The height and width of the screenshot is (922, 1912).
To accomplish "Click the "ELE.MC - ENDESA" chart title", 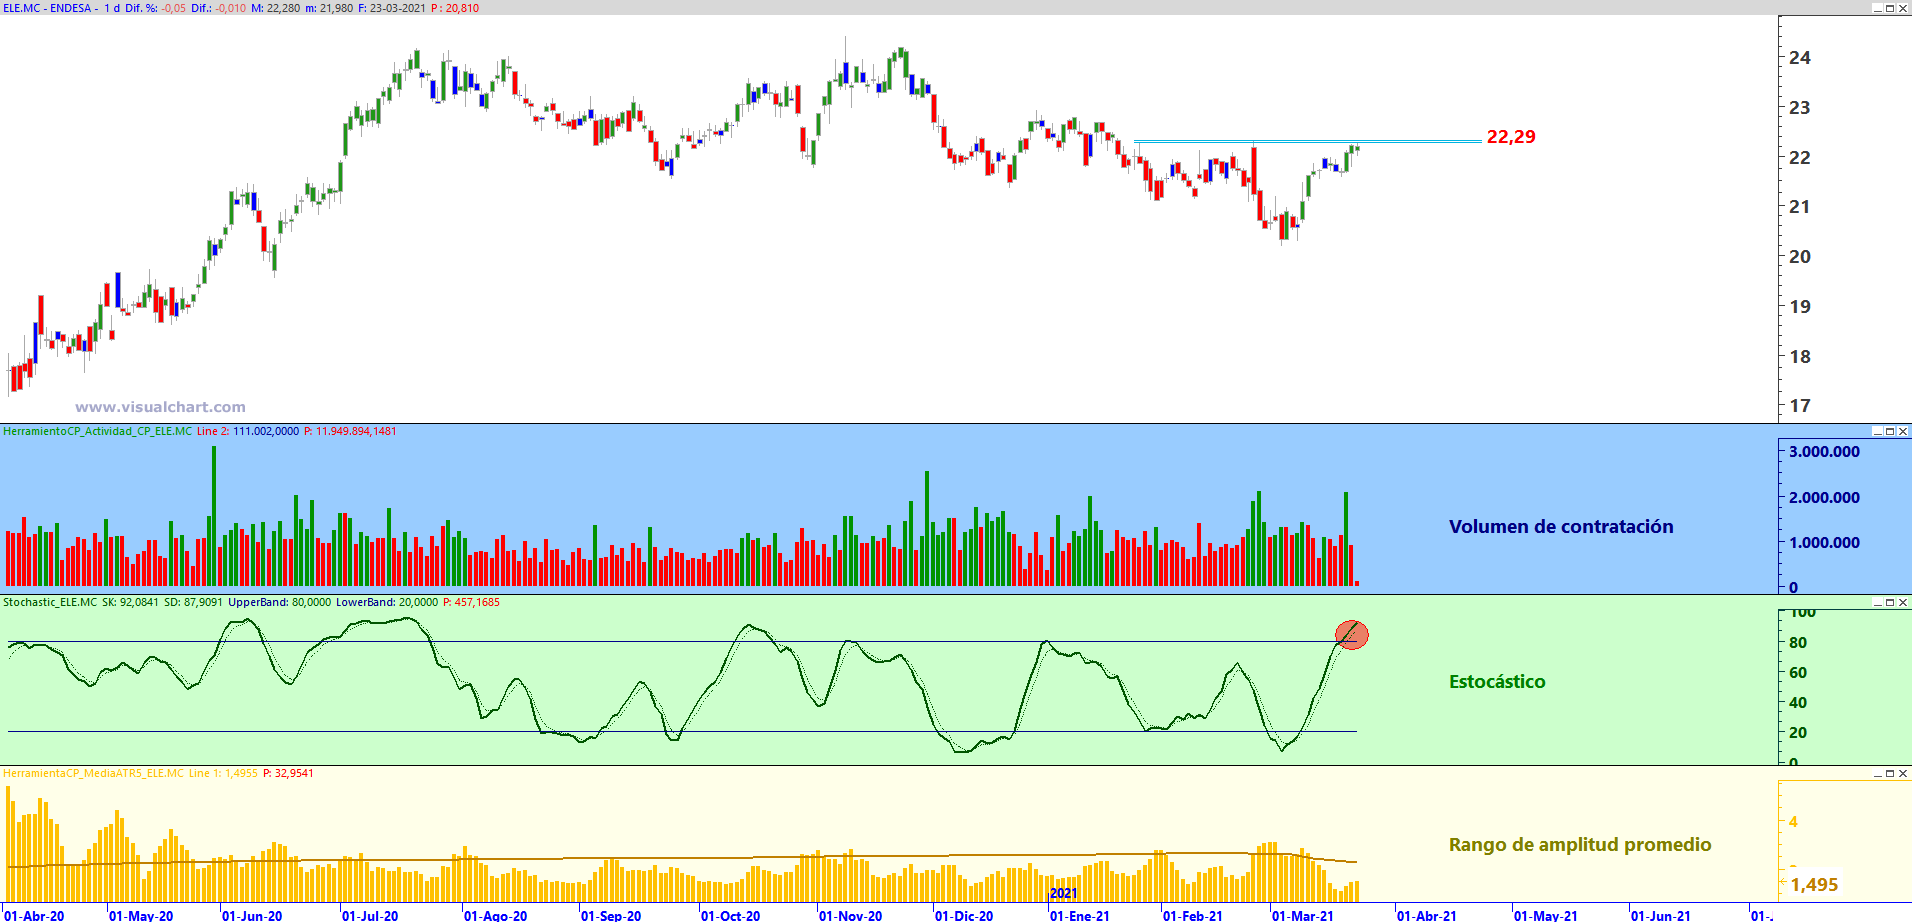I will tap(47, 8).
